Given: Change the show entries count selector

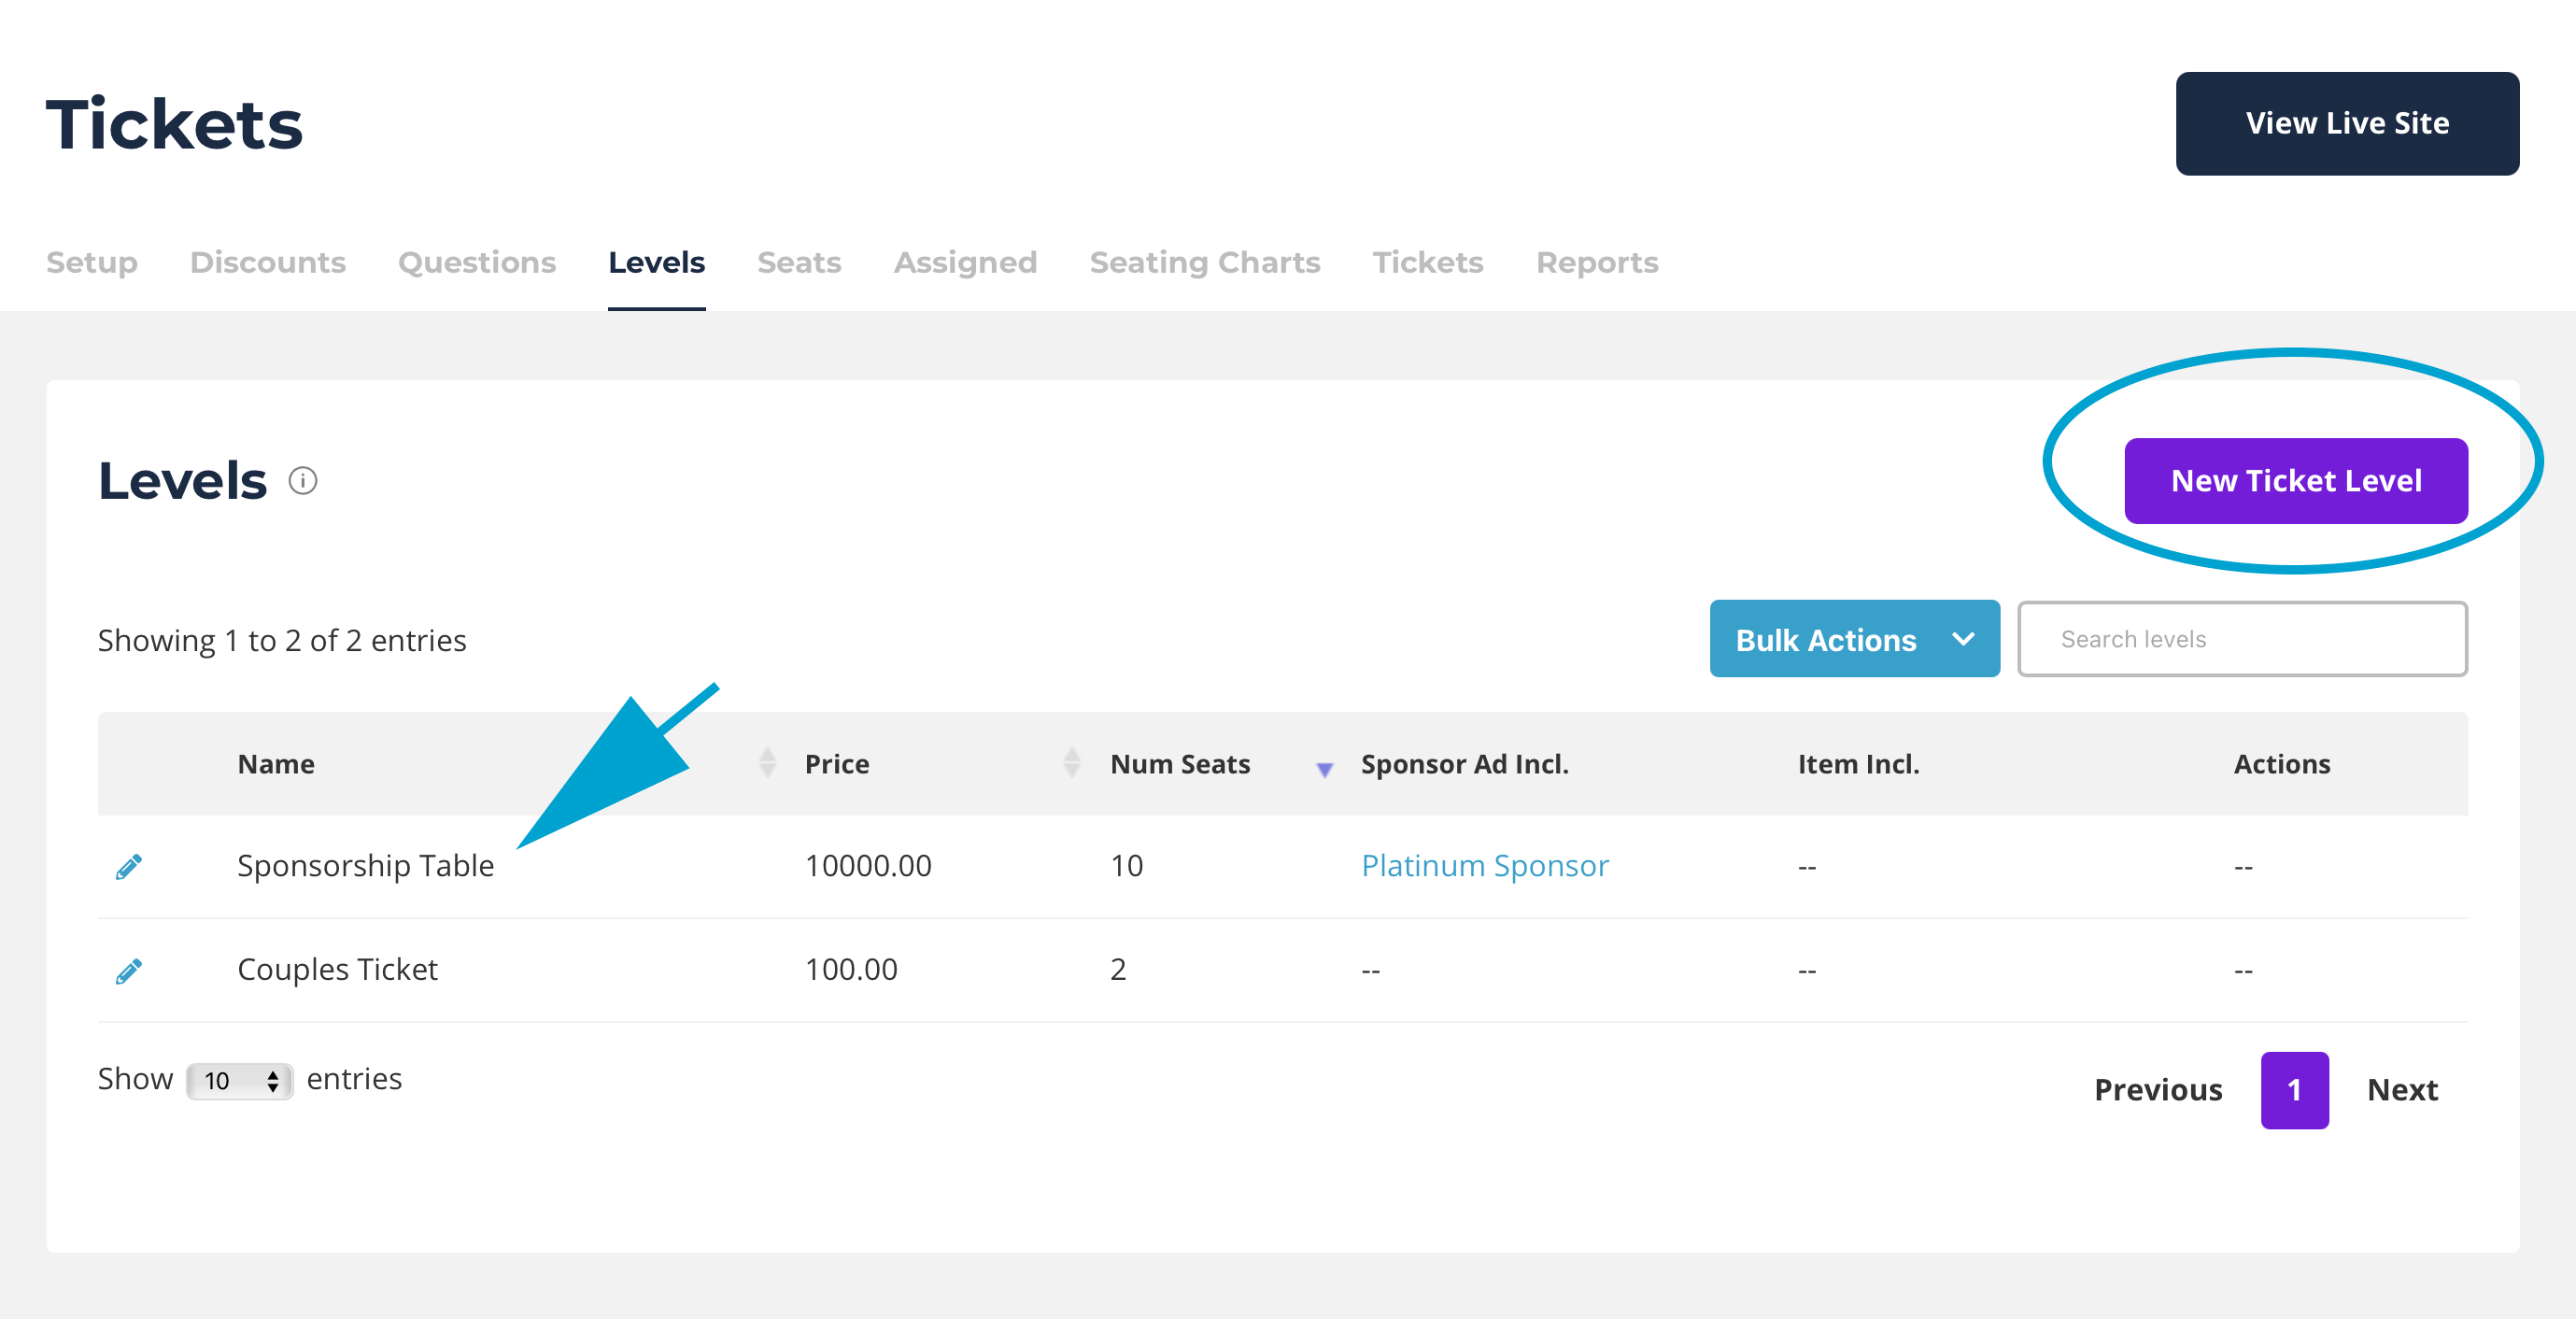Looking at the screenshot, I should tap(240, 1080).
